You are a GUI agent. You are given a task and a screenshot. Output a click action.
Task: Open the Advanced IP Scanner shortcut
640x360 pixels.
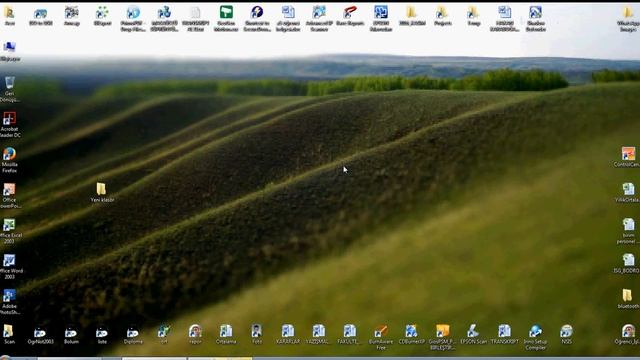pyautogui.click(x=319, y=18)
